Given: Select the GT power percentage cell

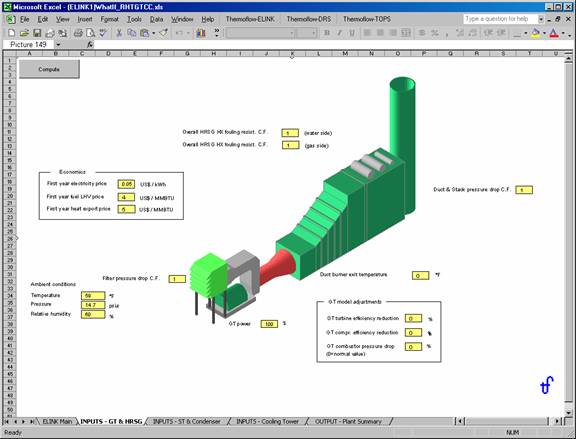Looking at the screenshot, I should pyautogui.click(x=269, y=324).
